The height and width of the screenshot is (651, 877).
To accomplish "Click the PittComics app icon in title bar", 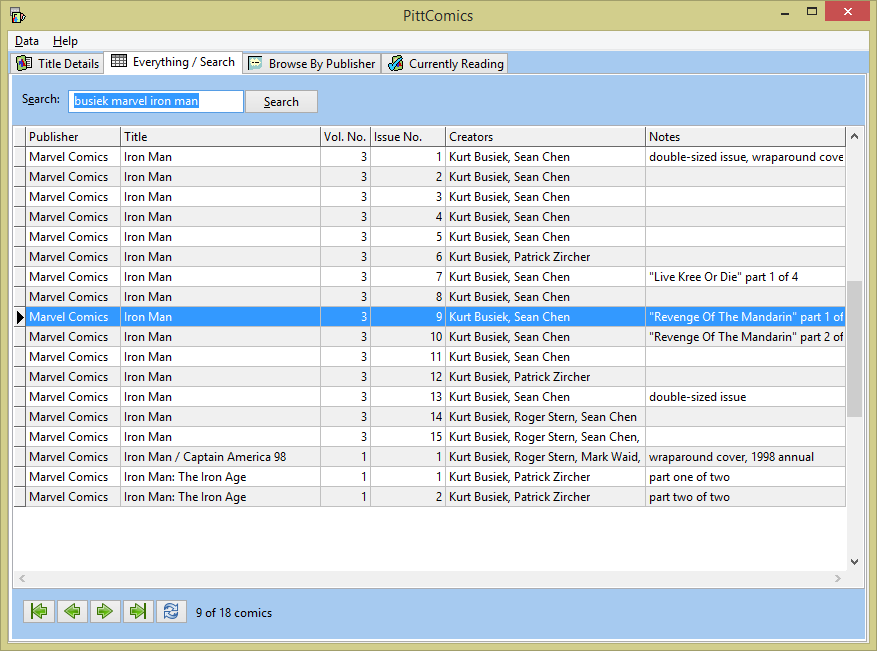I will click(17, 15).
